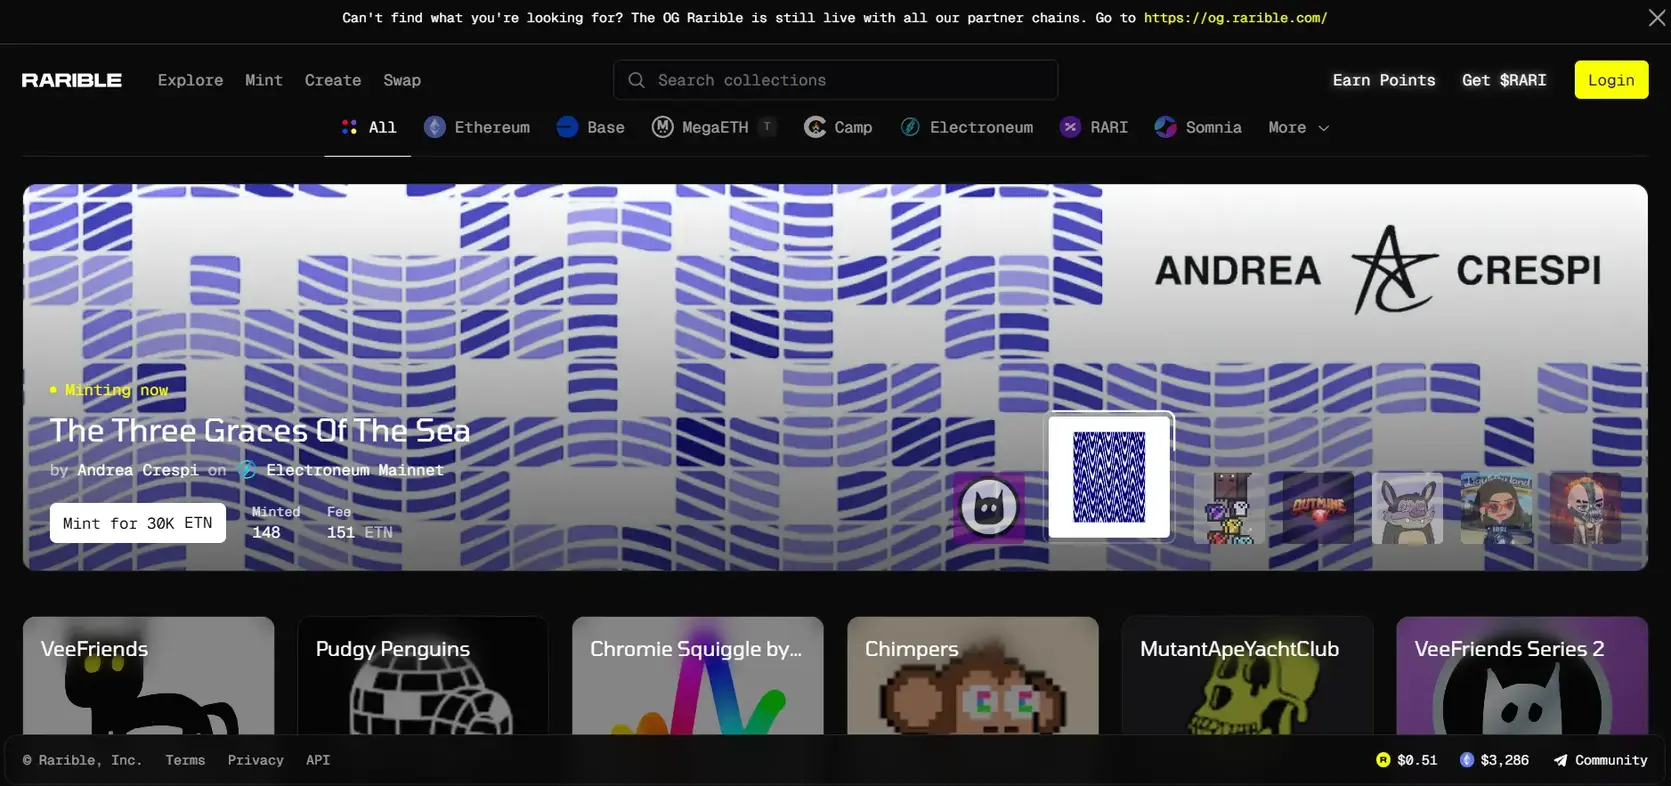Open the Mint menu item
This screenshot has width=1671, height=786.
[x=264, y=80]
